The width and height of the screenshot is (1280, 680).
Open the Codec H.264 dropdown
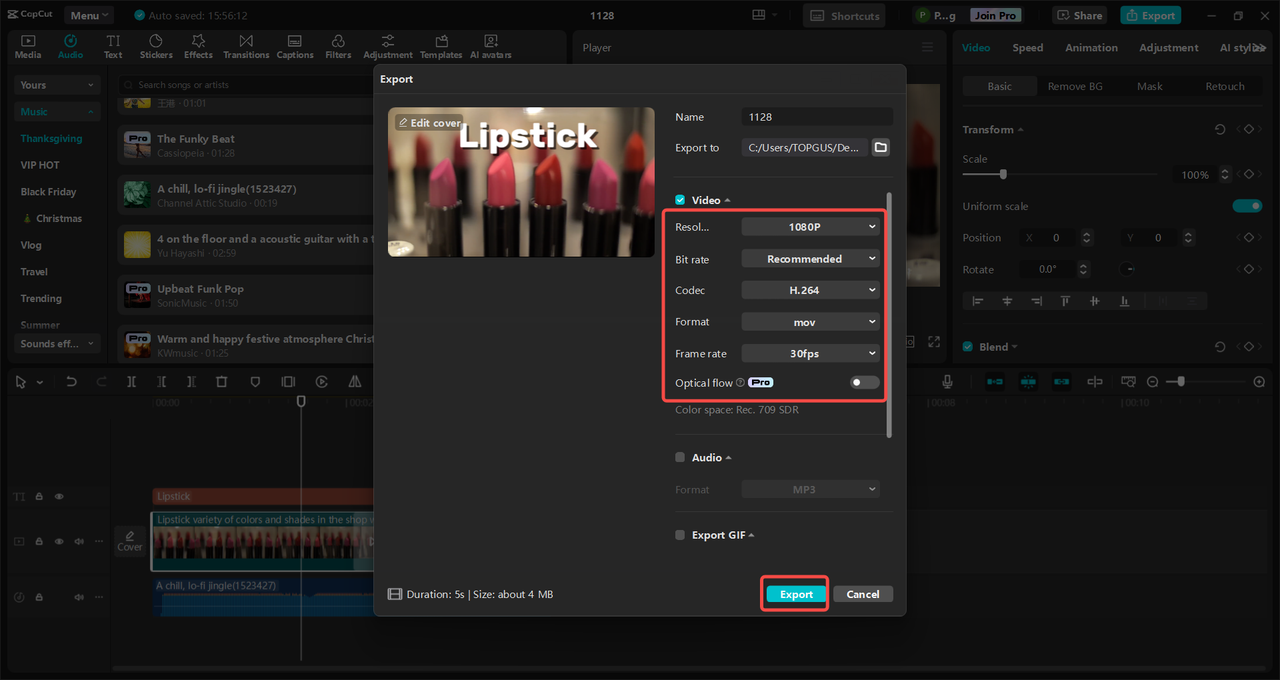pyautogui.click(x=811, y=290)
